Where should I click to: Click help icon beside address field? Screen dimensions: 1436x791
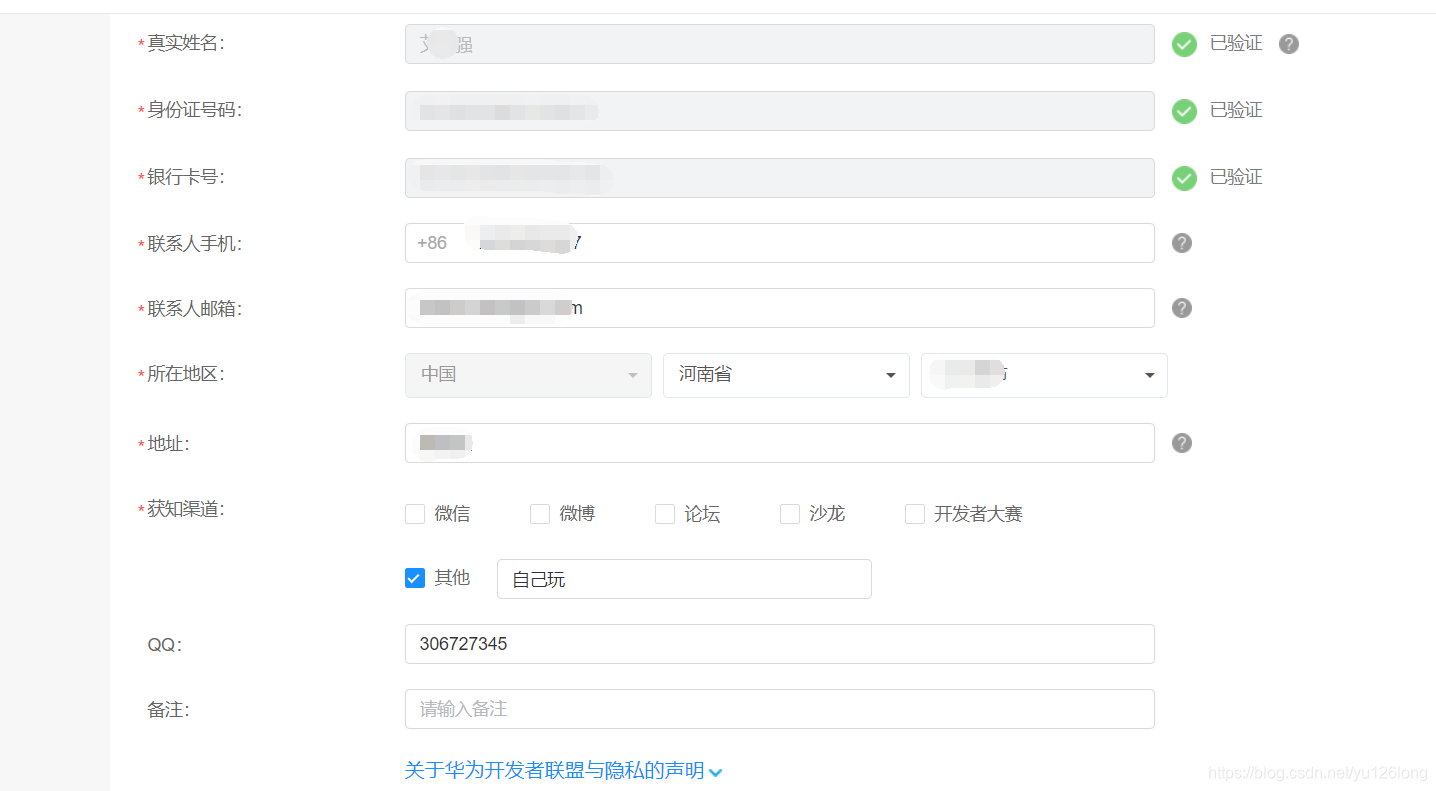1182,443
